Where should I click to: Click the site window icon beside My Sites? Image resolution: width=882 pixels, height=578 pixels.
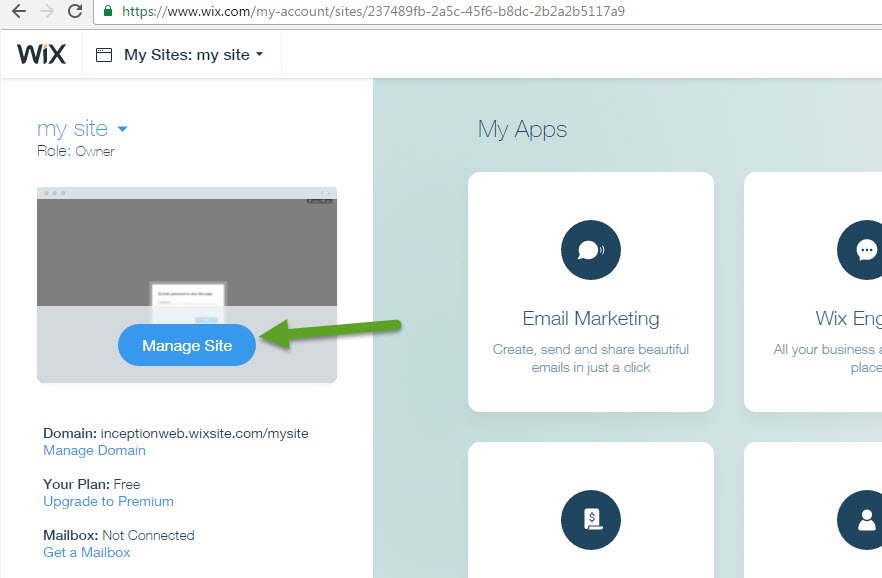(104, 55)
